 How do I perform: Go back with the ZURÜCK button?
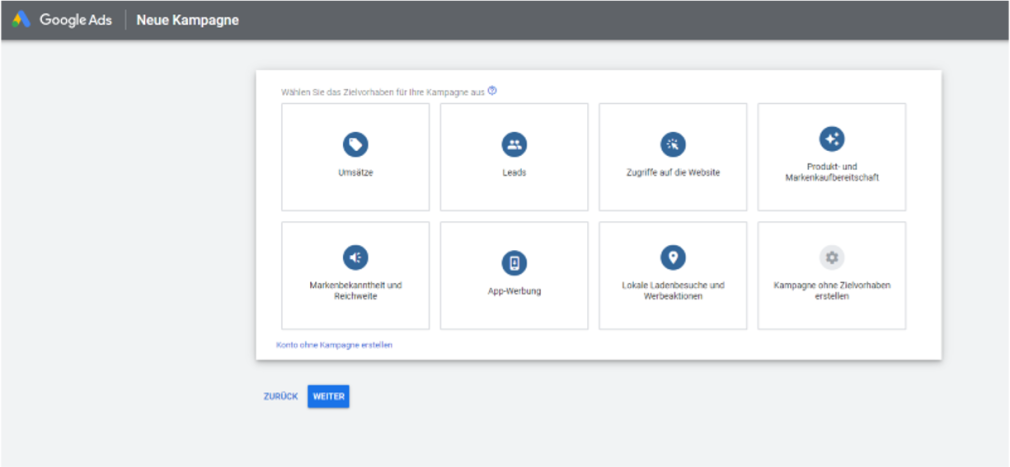click(x=281, y=397)
